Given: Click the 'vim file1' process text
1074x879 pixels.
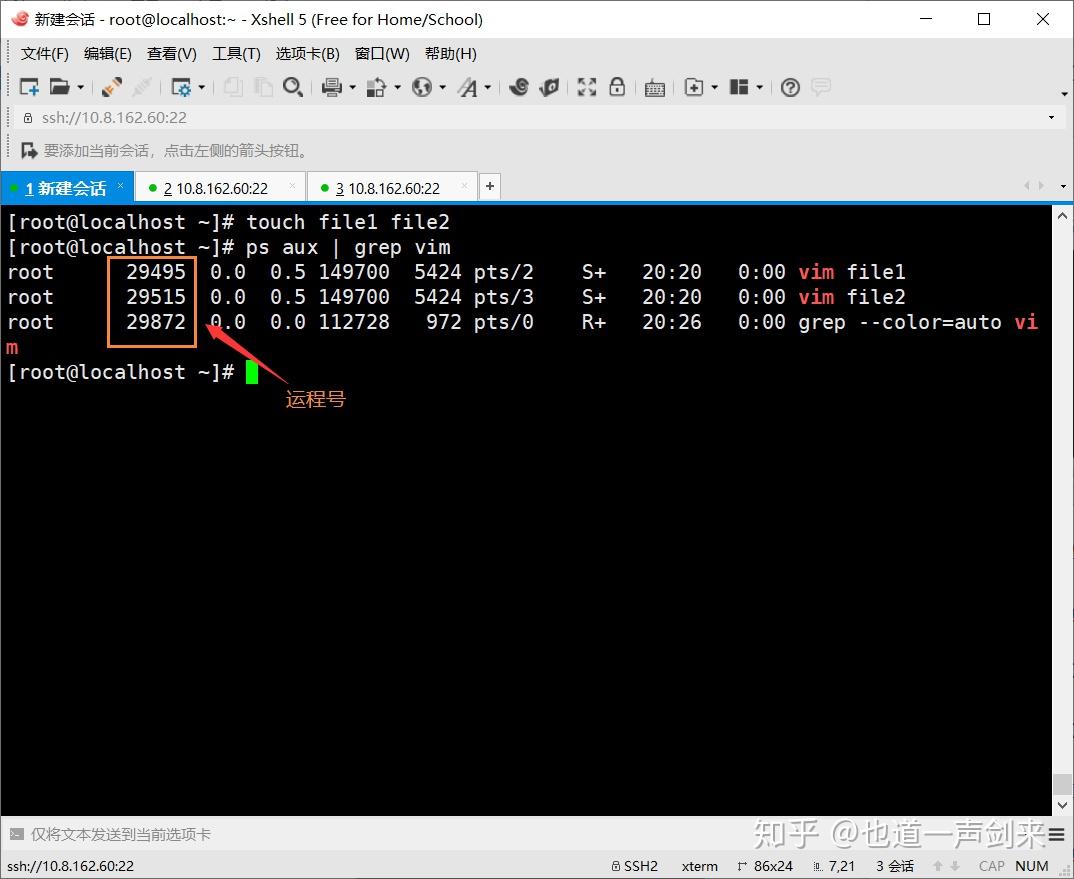Looking at the screenshot, I should click(x=851, y=272).
